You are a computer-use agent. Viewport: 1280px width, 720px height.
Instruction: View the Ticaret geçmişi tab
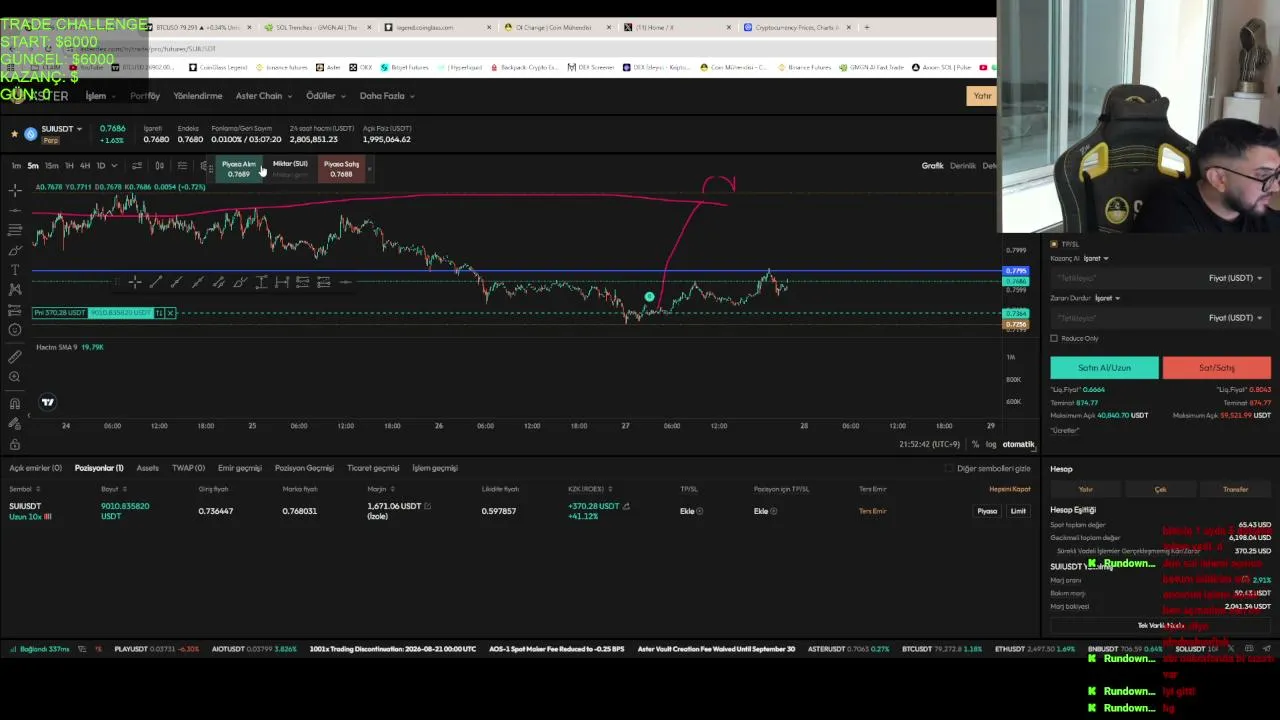pyautogui.click(x=373, y=468)
